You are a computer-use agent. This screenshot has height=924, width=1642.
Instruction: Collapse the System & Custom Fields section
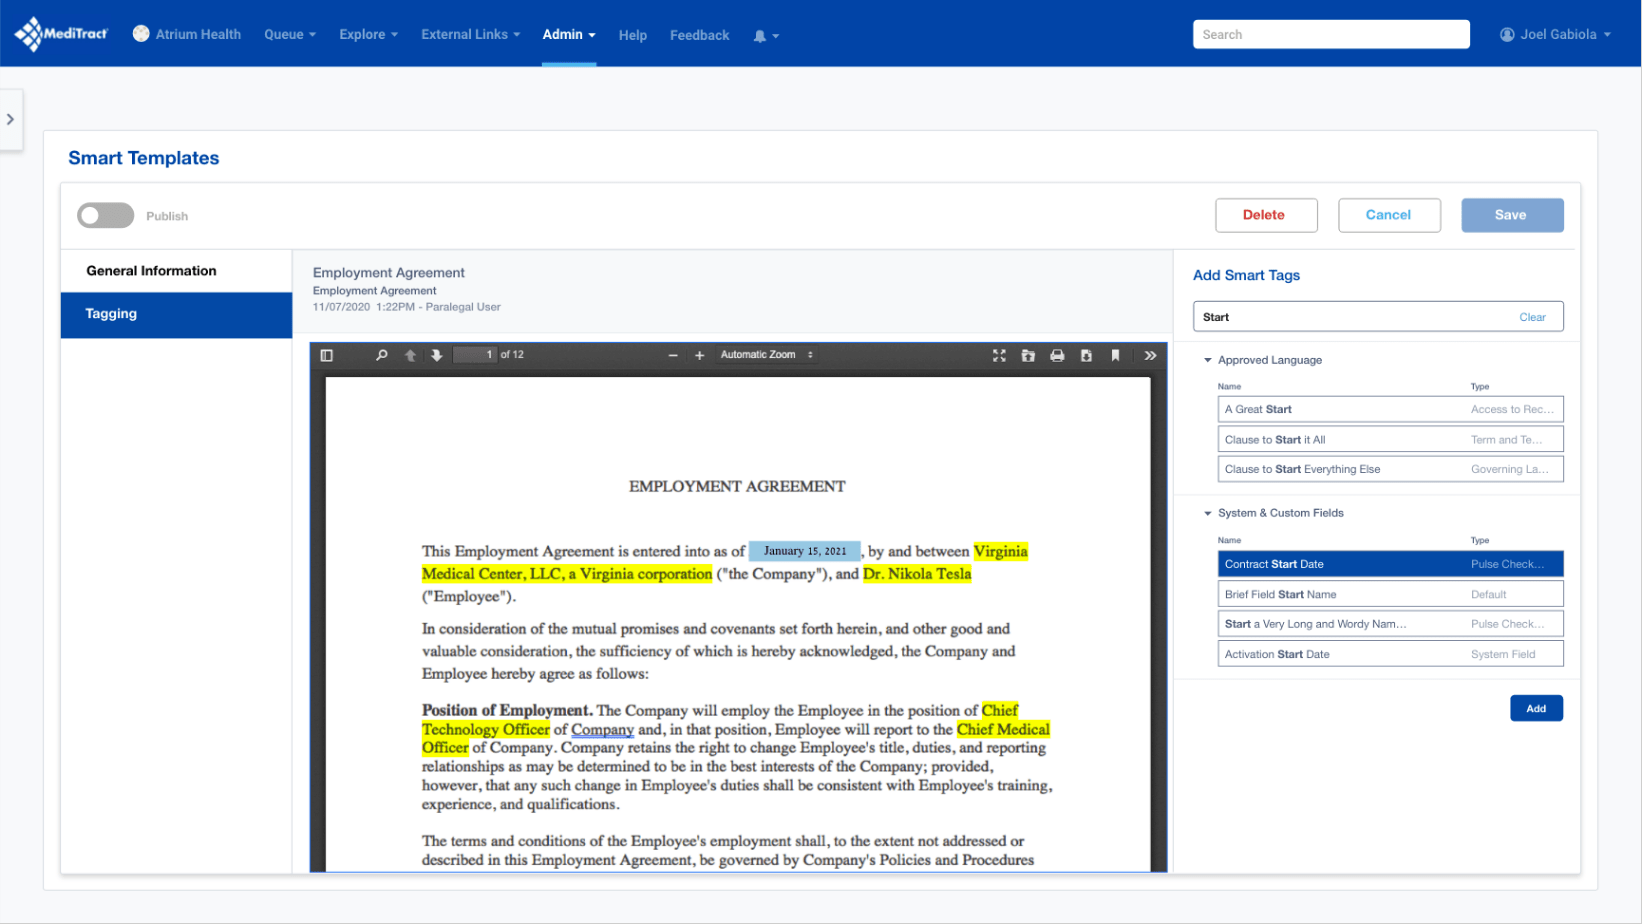[x=1207, y=513]
